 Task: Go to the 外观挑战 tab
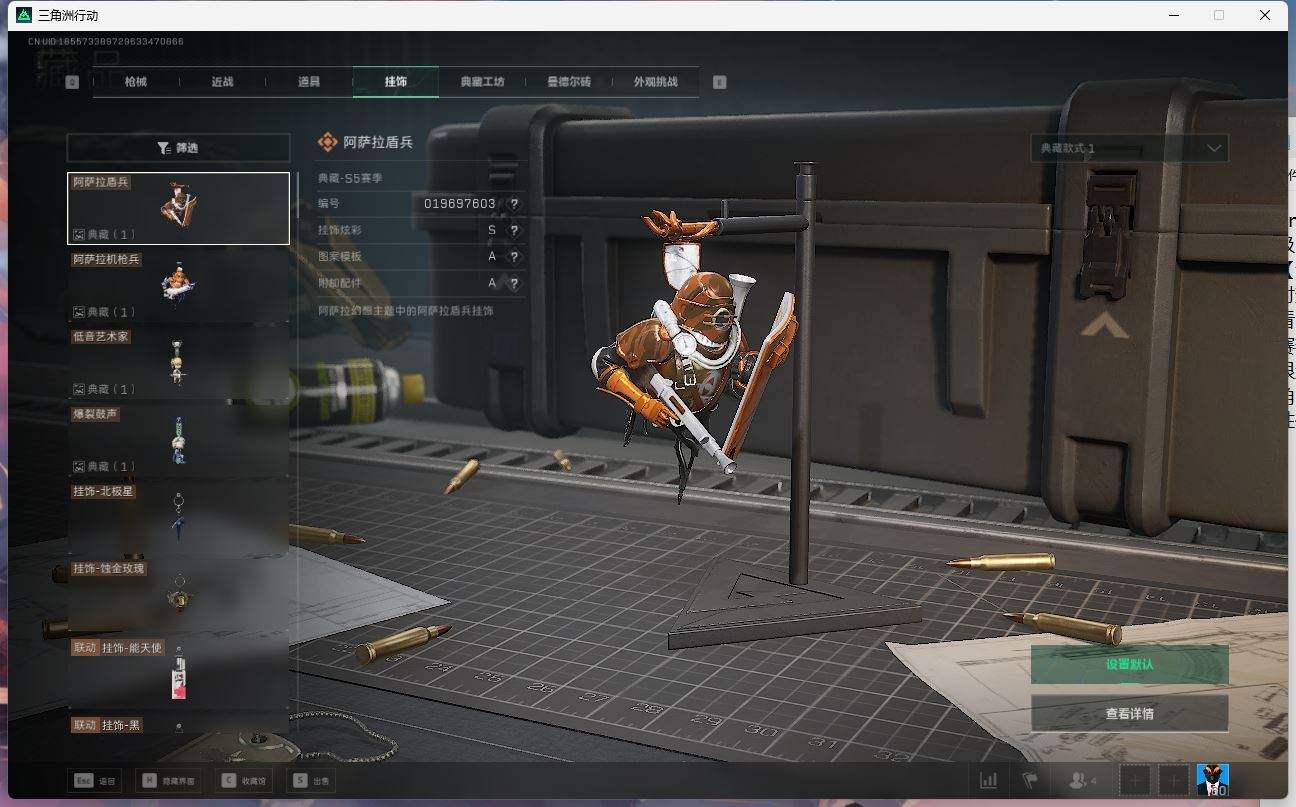(655, 82)
